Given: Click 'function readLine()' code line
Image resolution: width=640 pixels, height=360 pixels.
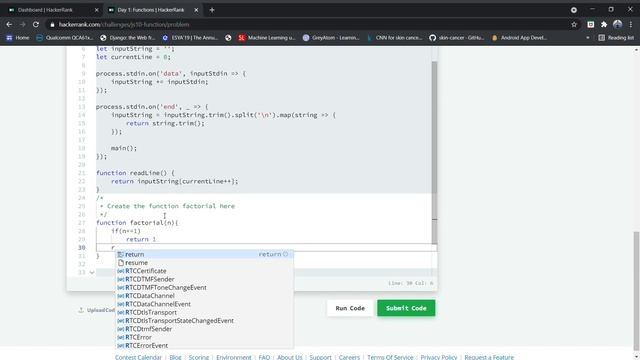Looking at the screenshot, I should [135, 173].
